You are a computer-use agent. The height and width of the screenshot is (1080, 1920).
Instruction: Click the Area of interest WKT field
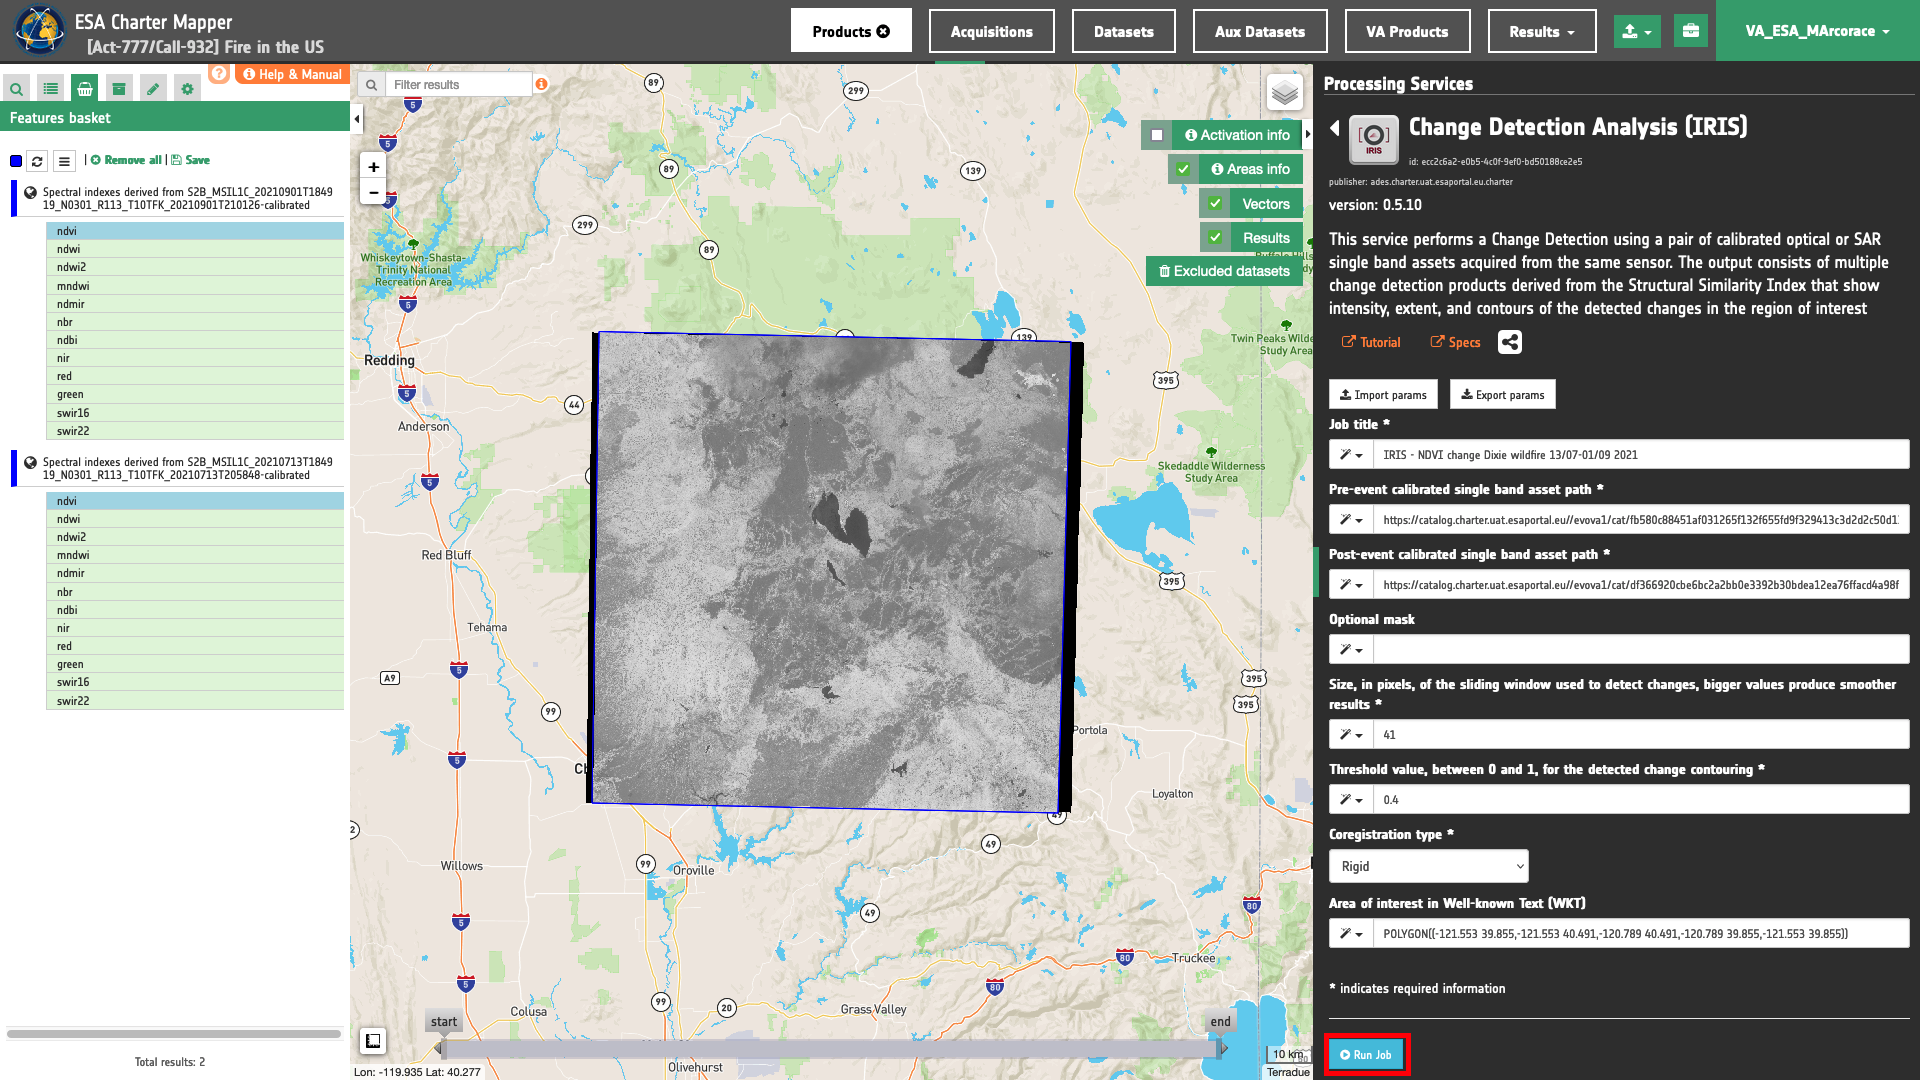pos(1641,934)
